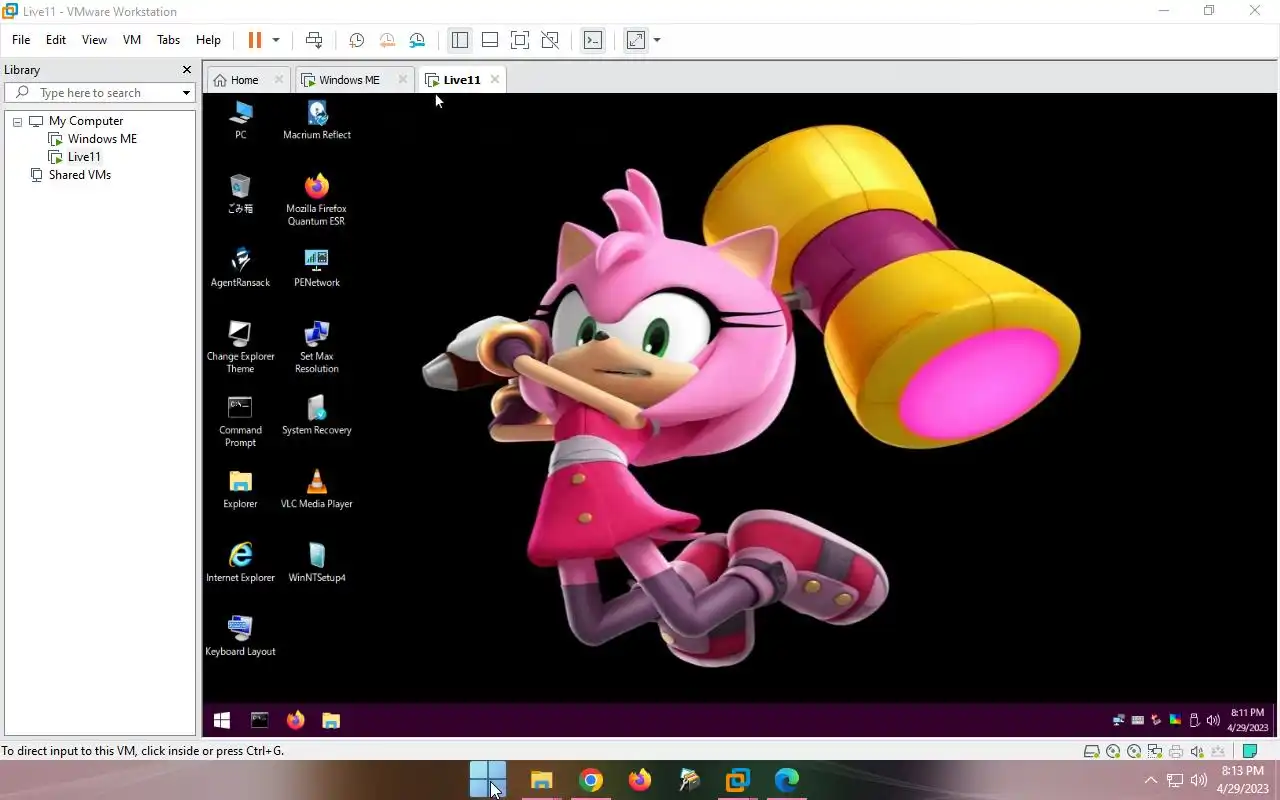Image resolution: width=1280 pixels, height=800 pixels.
Task: Open the File menu
Action: coord(21,40)
